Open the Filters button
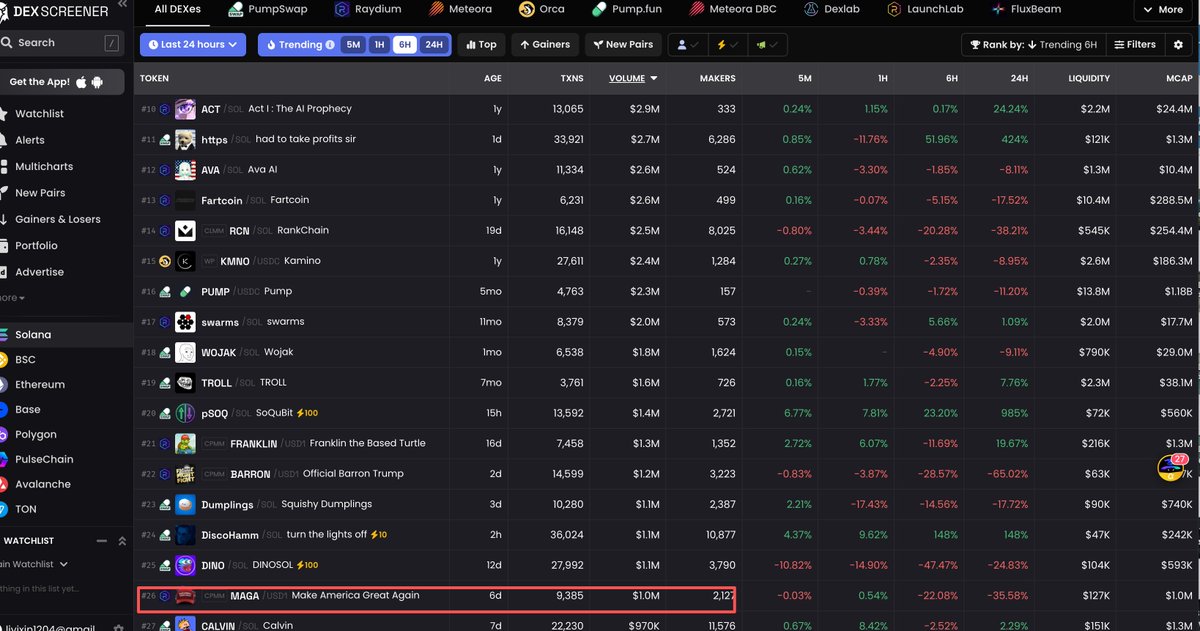Image resolution: width=1200 pixels, height=631 pixels. 1134,45
